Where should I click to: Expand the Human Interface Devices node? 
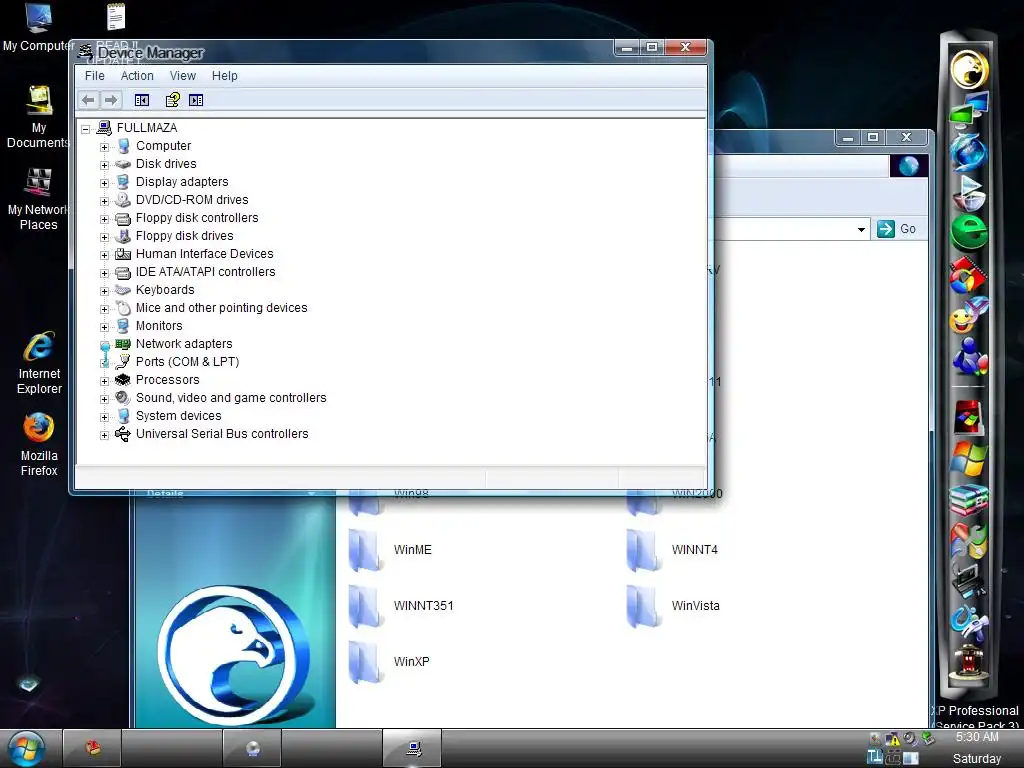[104, 255]
